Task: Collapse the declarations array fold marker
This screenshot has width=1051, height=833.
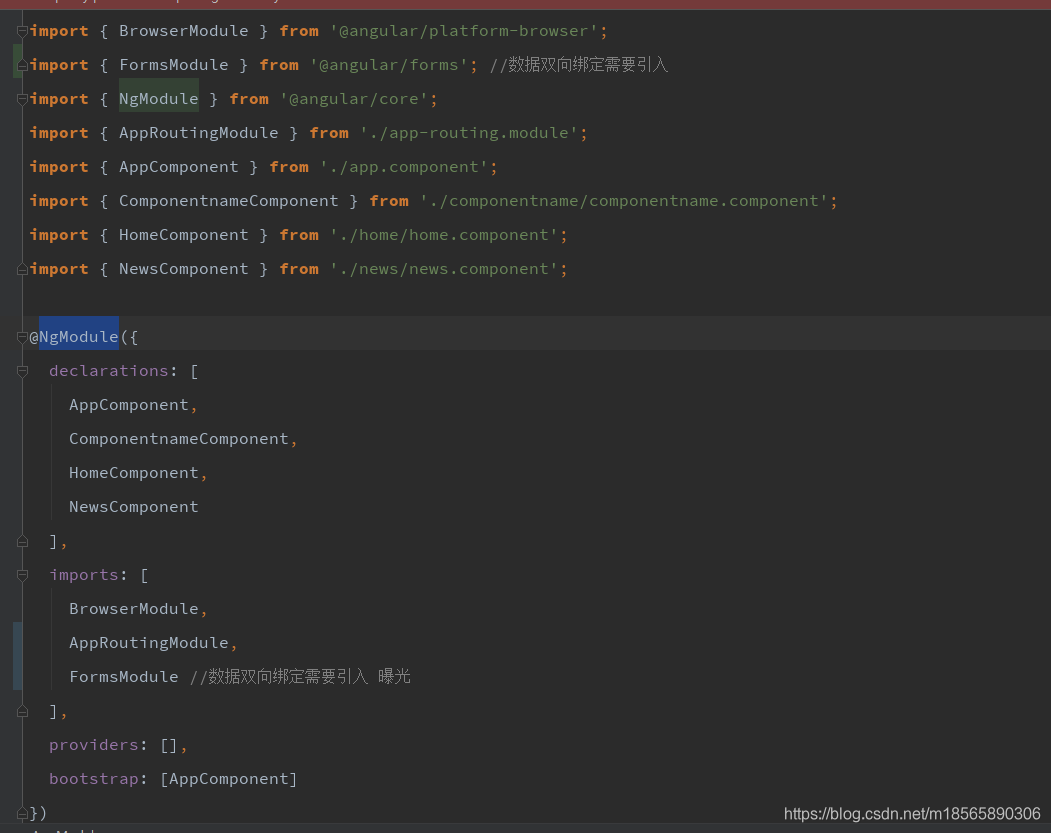Action: pos(22,371)
